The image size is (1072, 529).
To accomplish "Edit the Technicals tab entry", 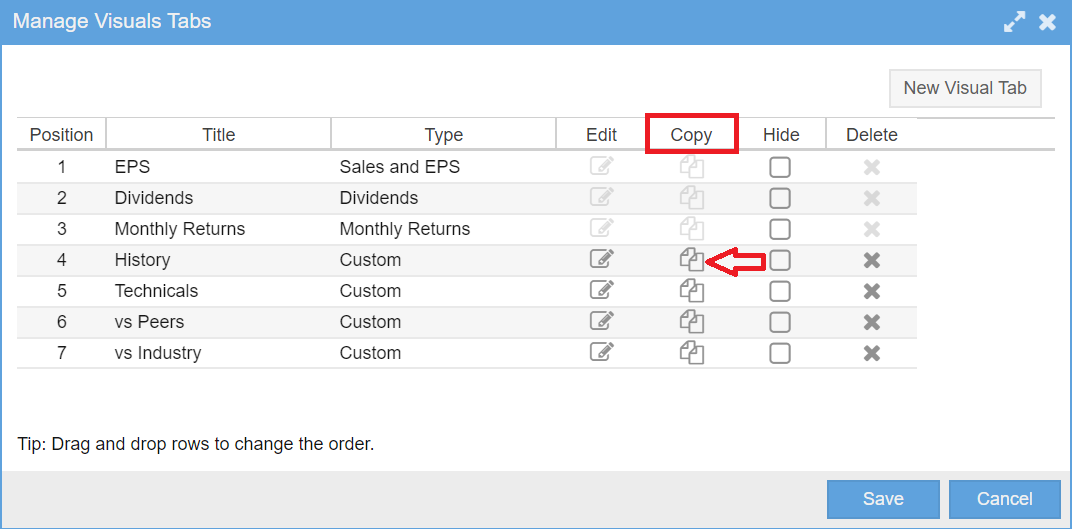I will [x=602, y=290].
